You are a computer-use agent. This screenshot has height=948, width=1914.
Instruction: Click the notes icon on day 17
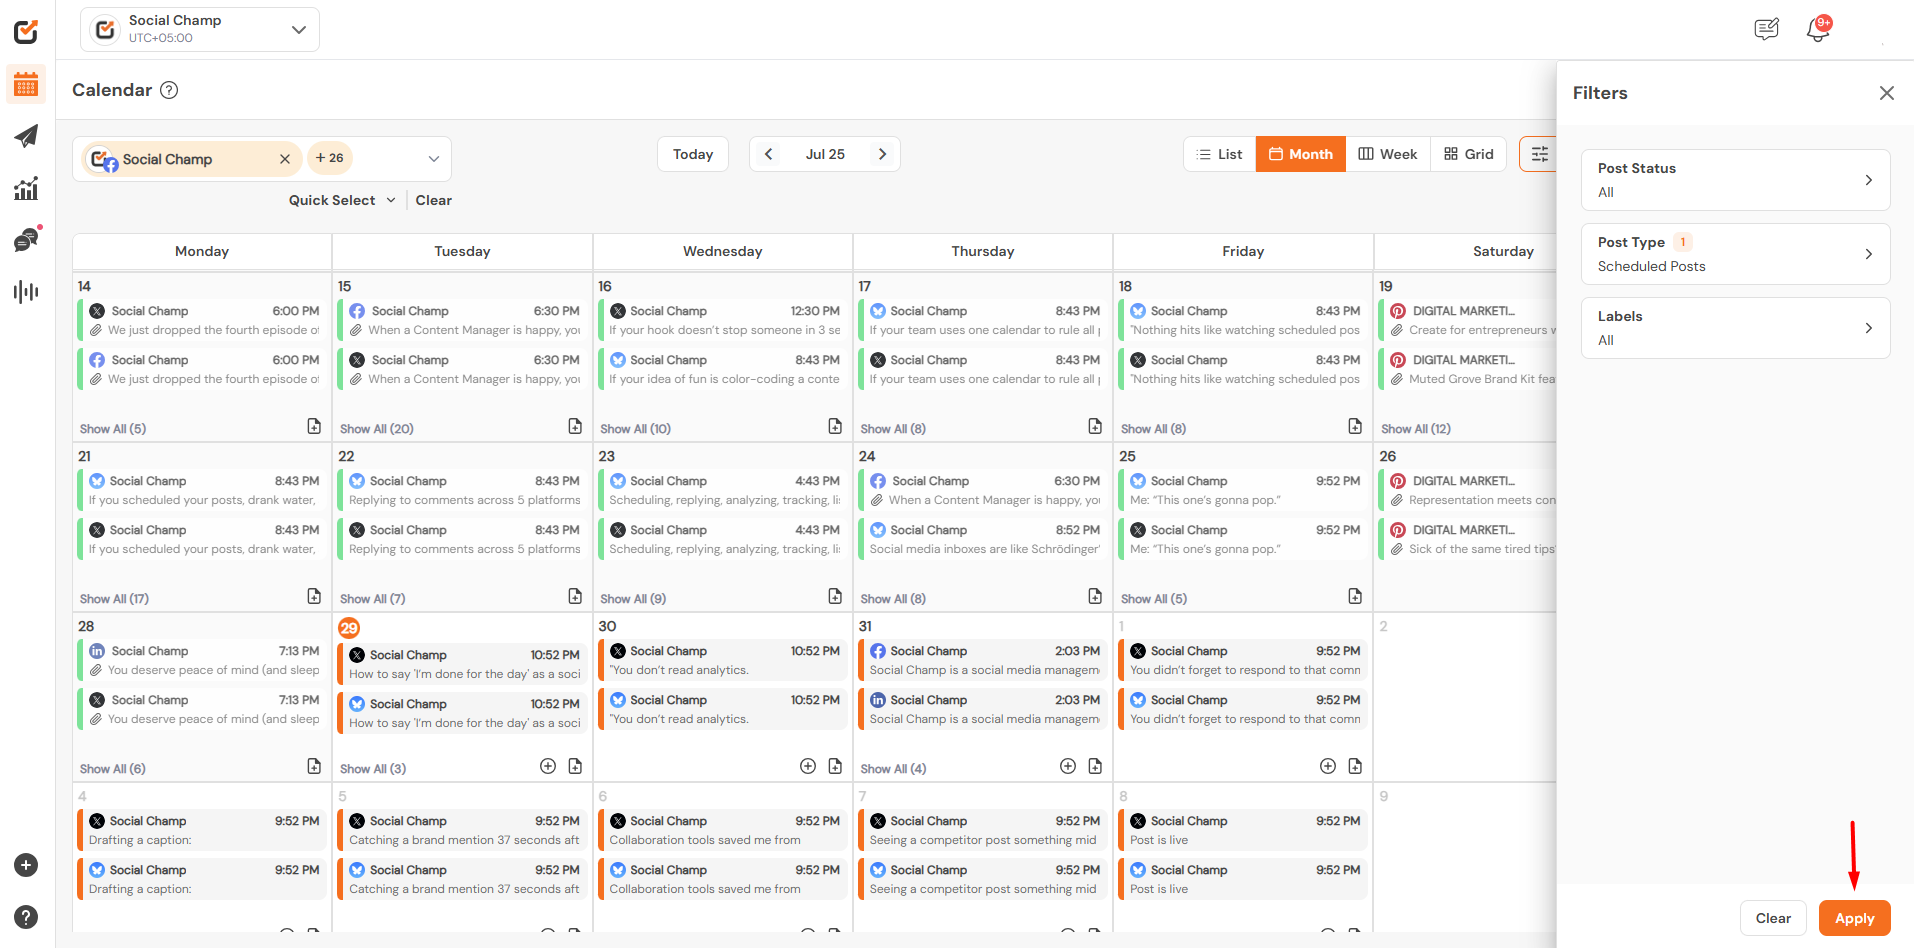click(1095, 427)
